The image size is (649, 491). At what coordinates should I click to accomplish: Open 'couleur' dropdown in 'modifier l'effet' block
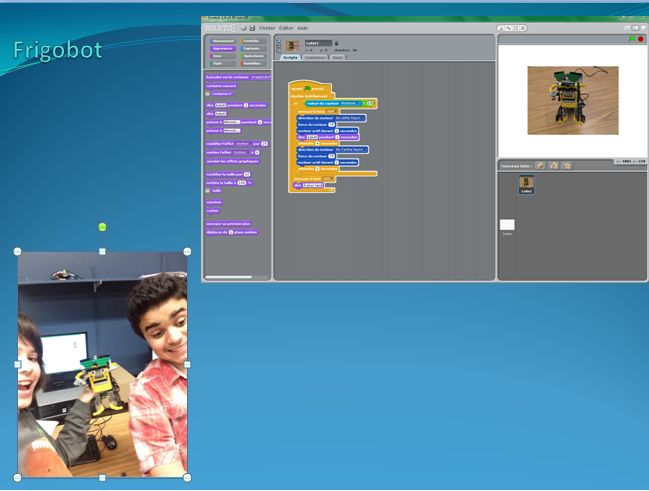[243, 144]
